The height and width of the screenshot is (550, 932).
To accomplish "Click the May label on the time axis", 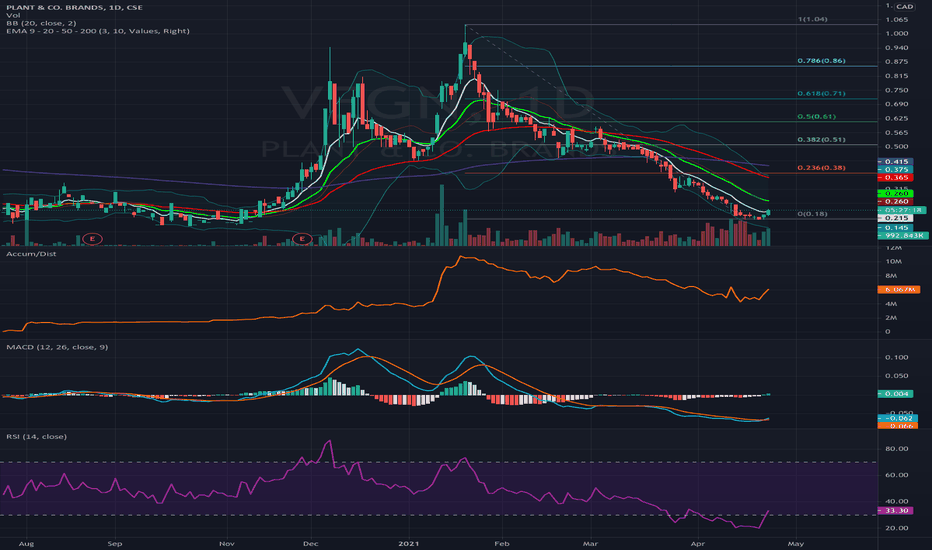I will (795, 543).
